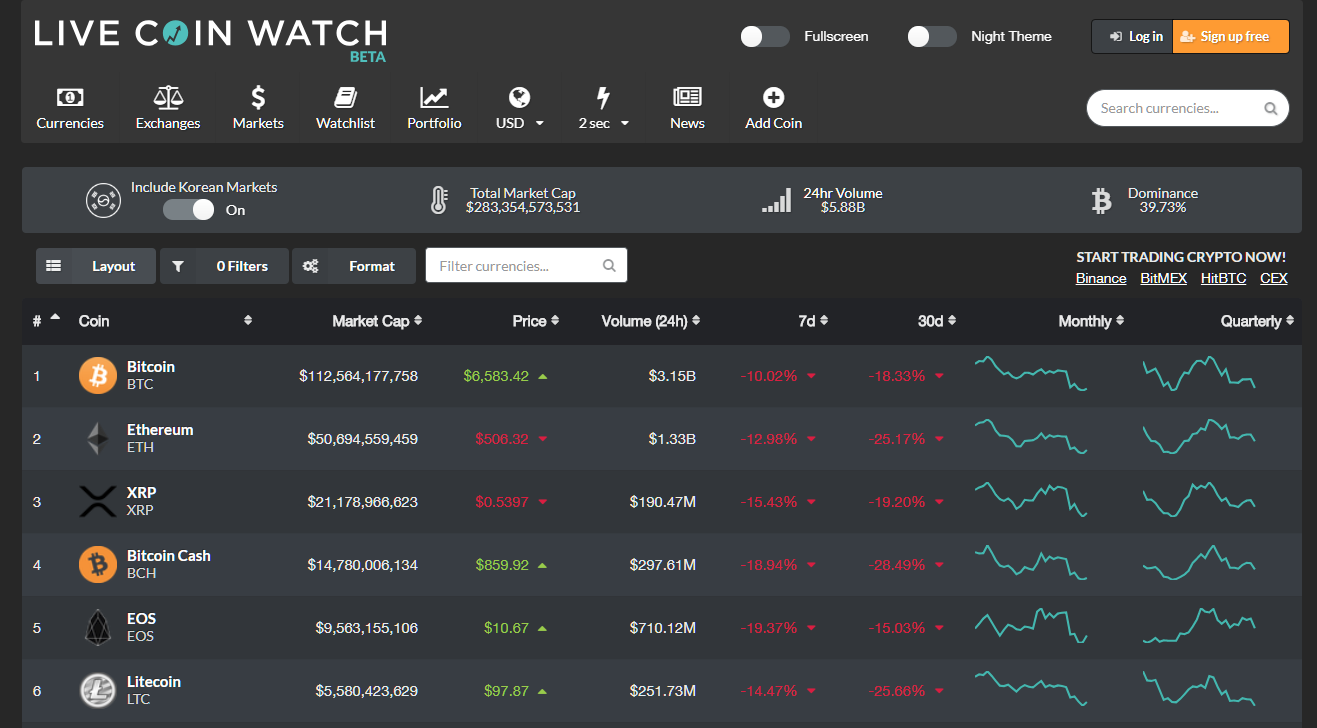Sort by the # rank column

pos(46,320)
